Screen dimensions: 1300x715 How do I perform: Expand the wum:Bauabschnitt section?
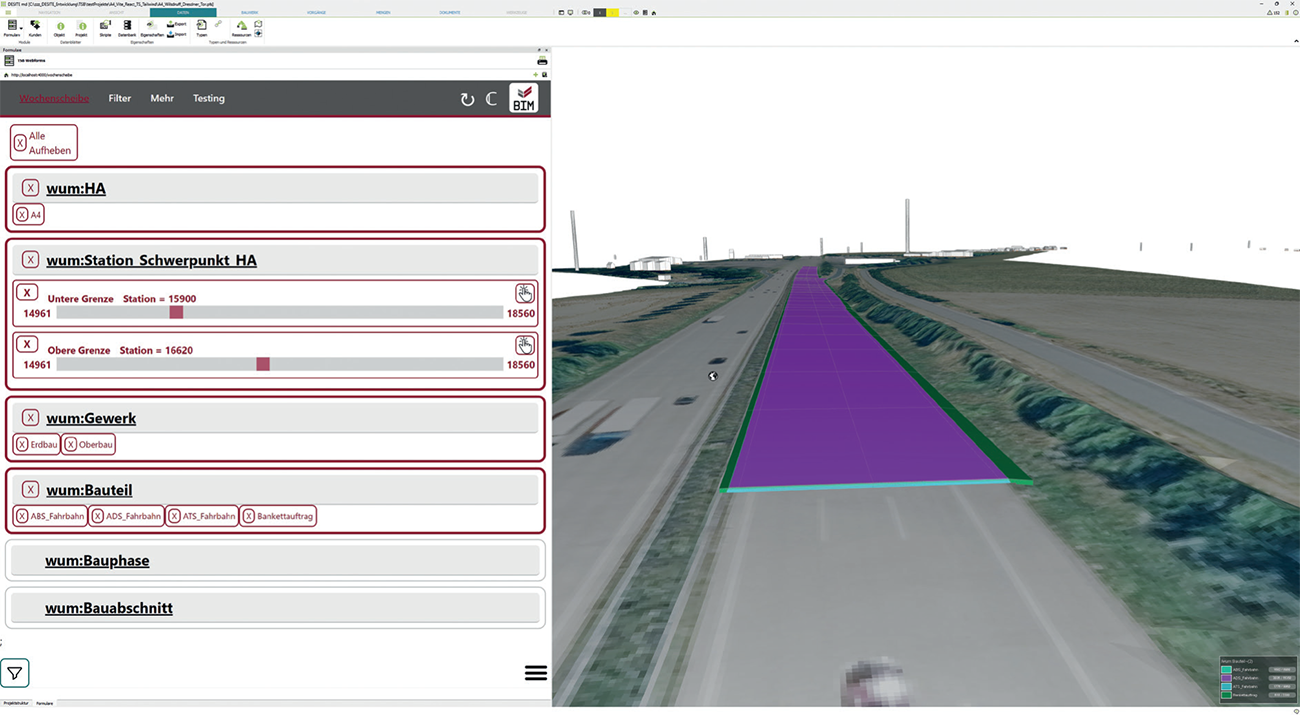(108, 608)
